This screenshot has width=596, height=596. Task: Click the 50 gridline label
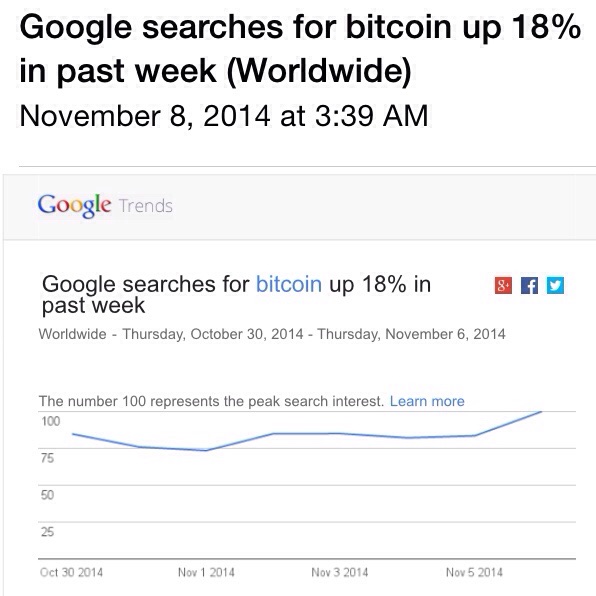pos(48,495)
